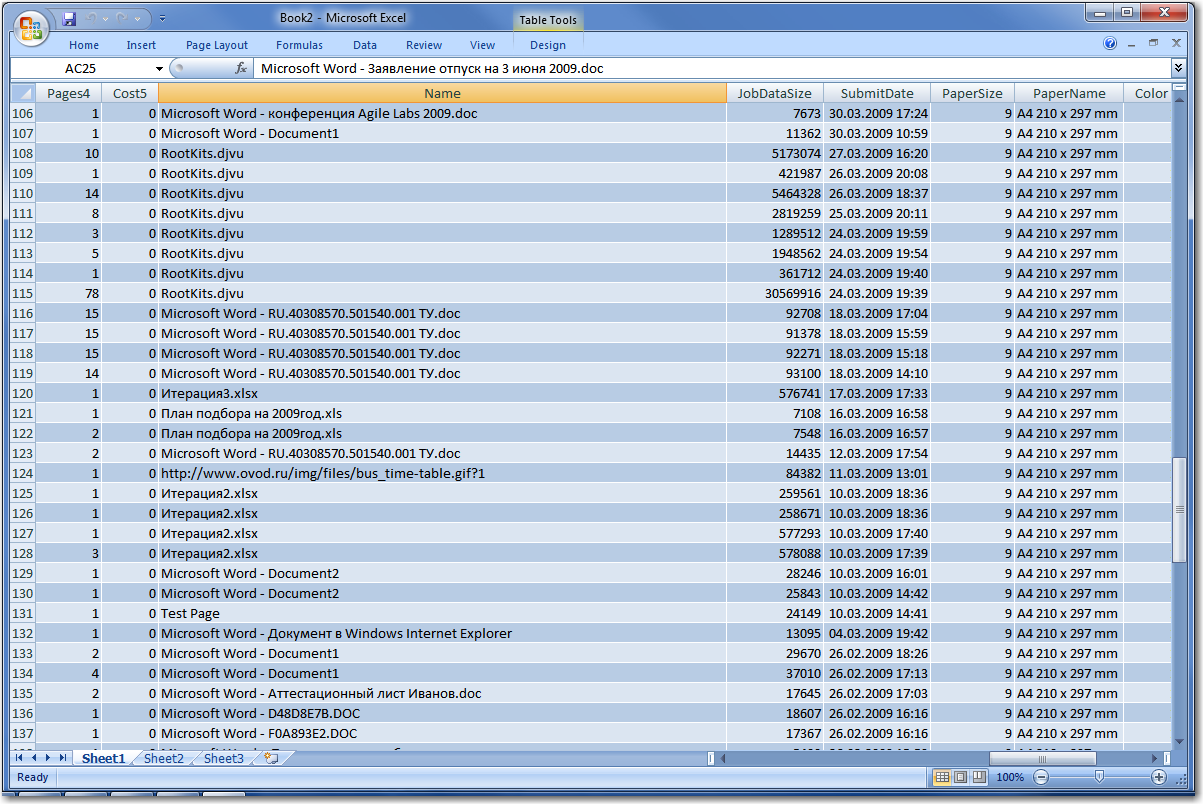Switch to the View tab

click(x=483, y=45)
